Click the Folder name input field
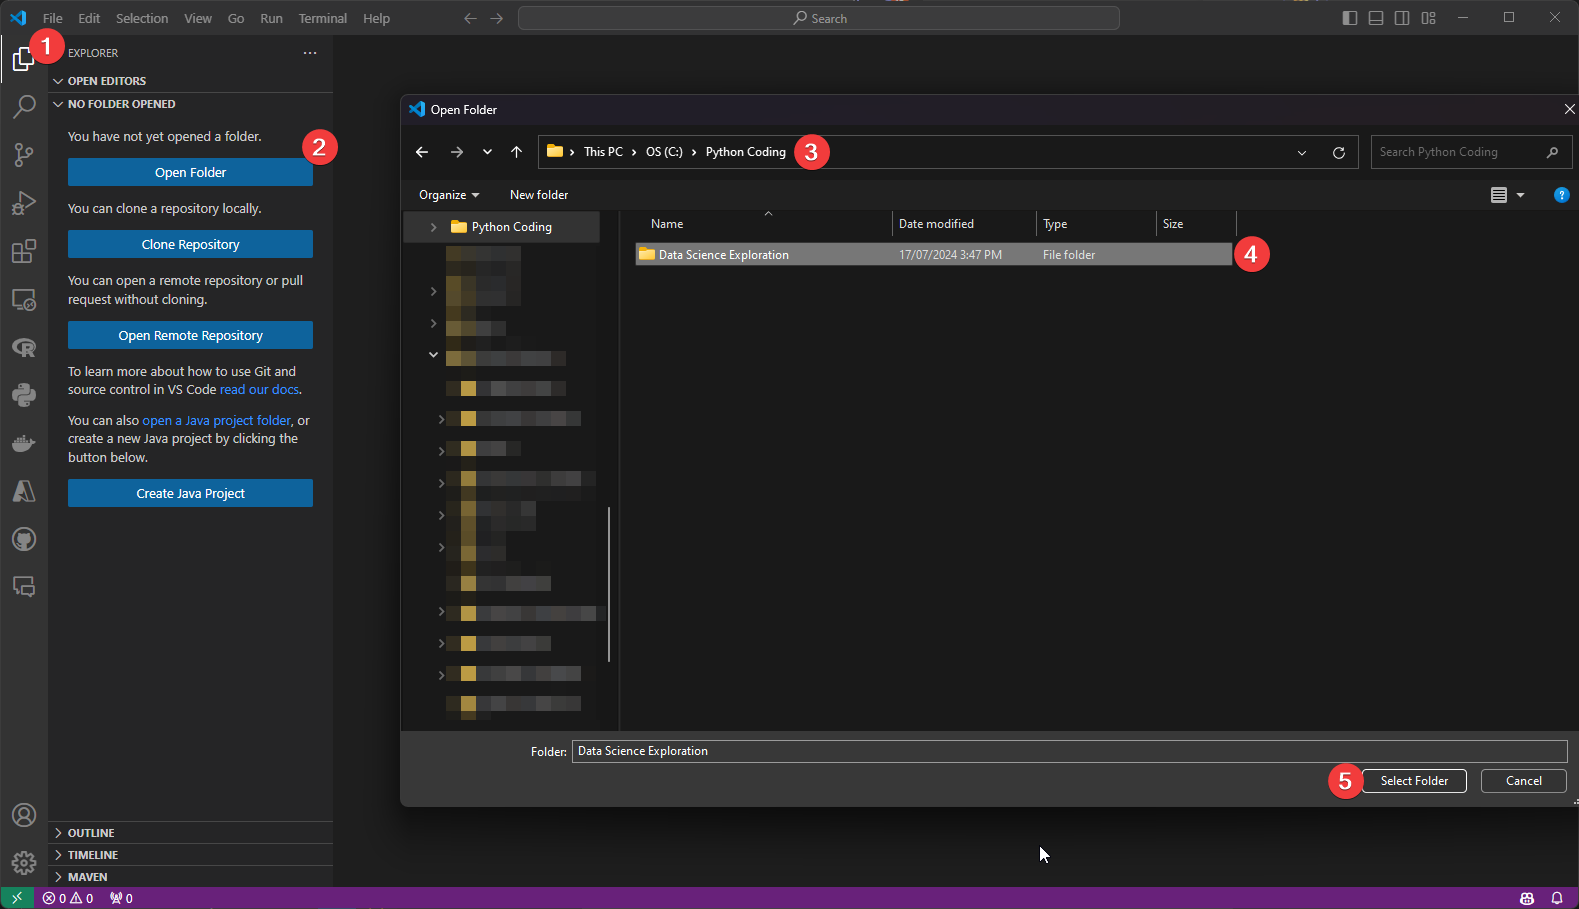 point(1069,751)
